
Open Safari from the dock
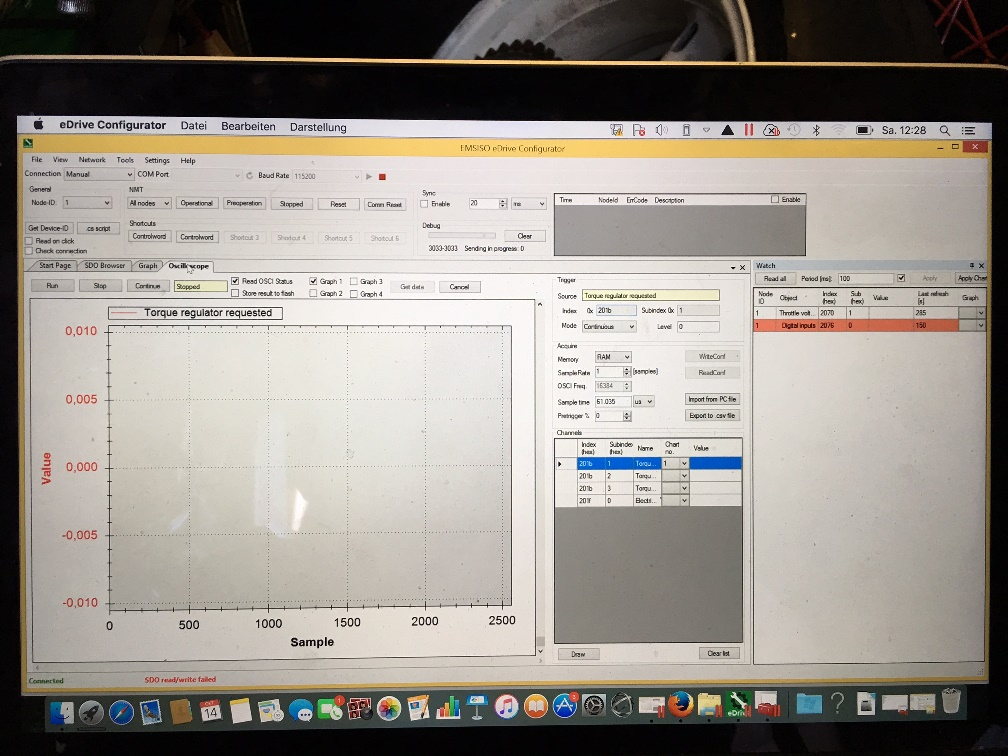[122, 712]
